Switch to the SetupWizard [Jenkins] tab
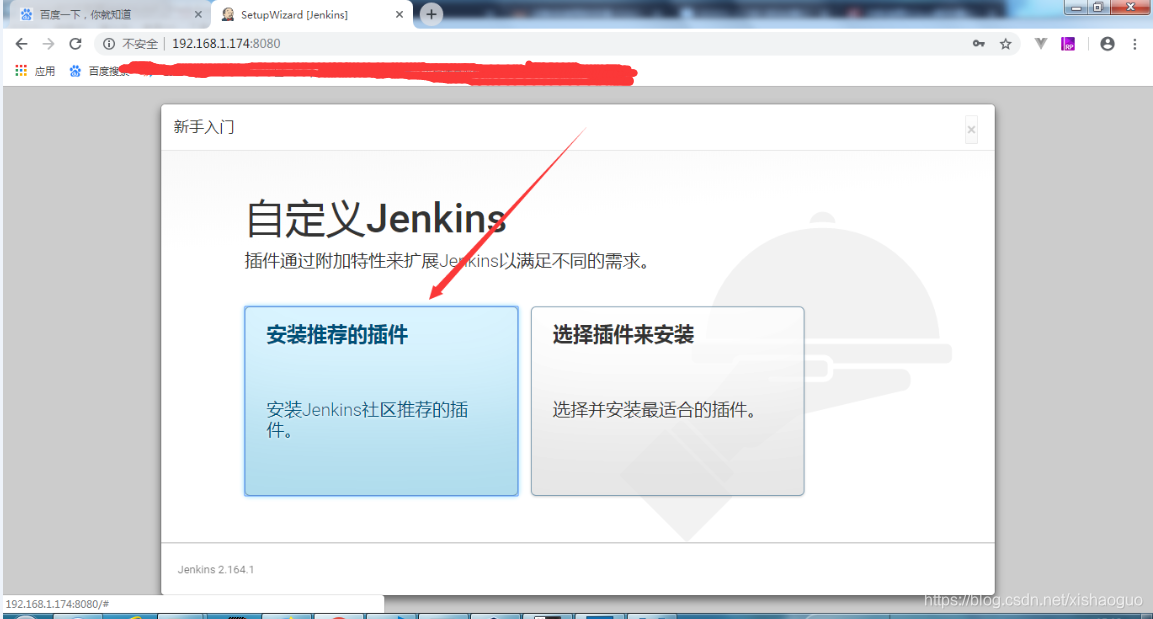The height and width of the screenshot is (619, 1153). tap(313, 15)
